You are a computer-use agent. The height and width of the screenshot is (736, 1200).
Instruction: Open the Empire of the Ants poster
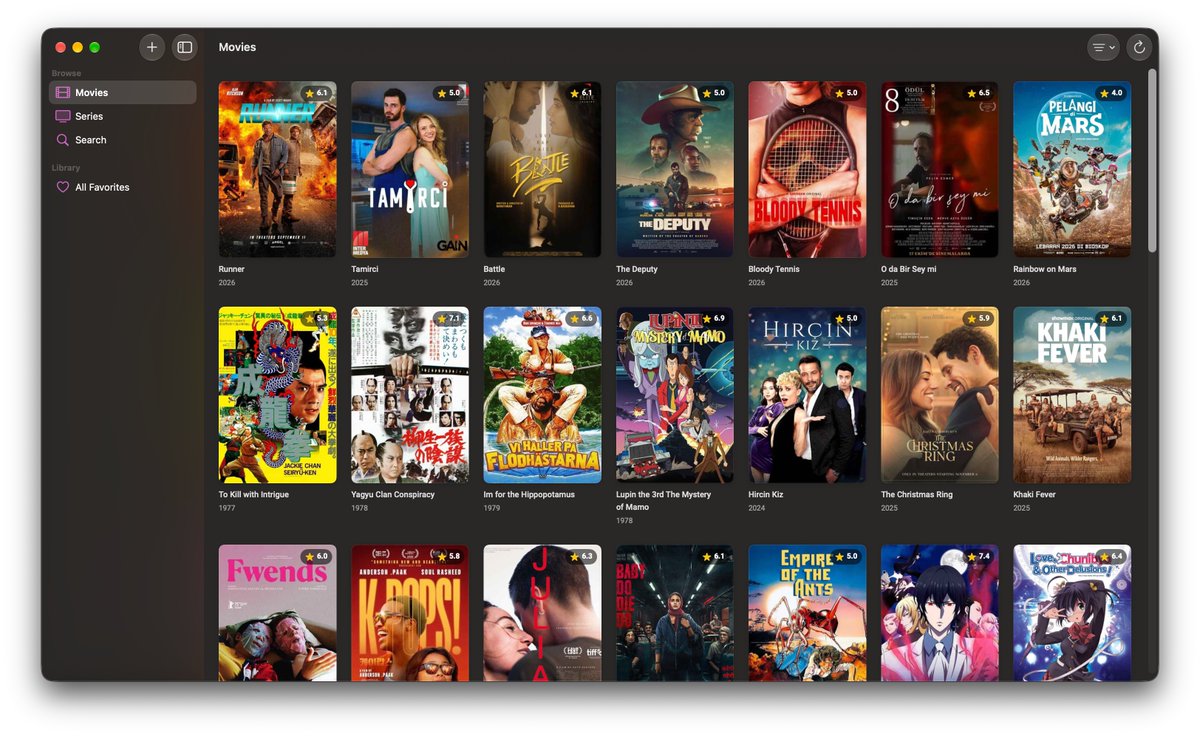click(807, 613)
